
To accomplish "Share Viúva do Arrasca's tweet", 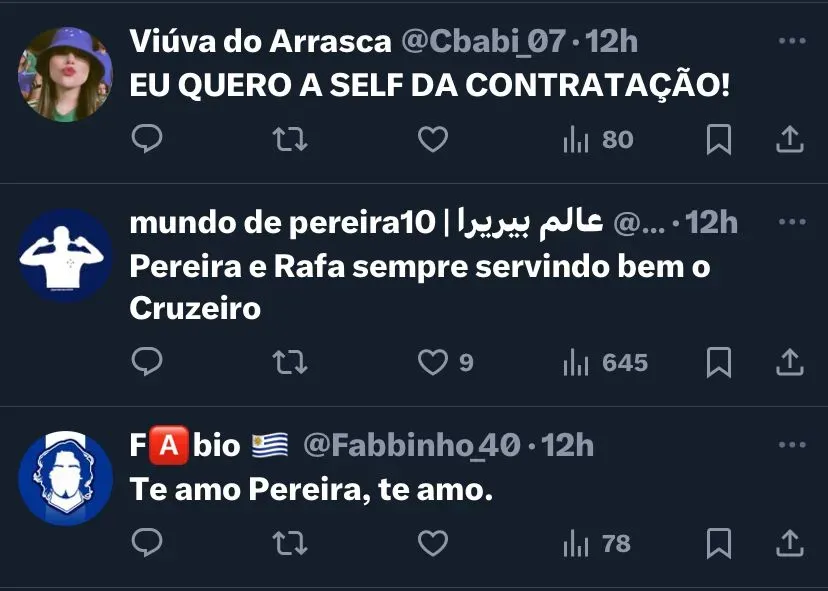I will point(789,139).
